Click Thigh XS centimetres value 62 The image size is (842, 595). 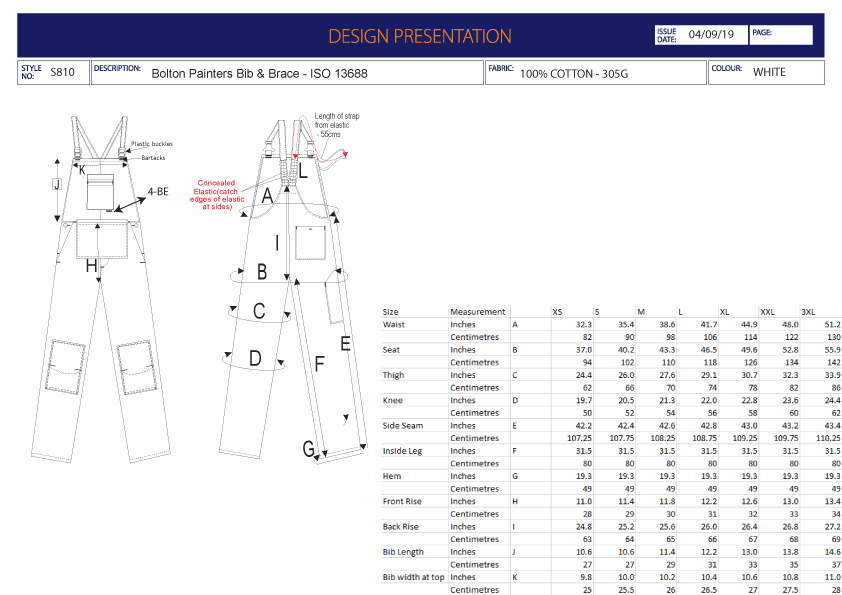(587, 387)
